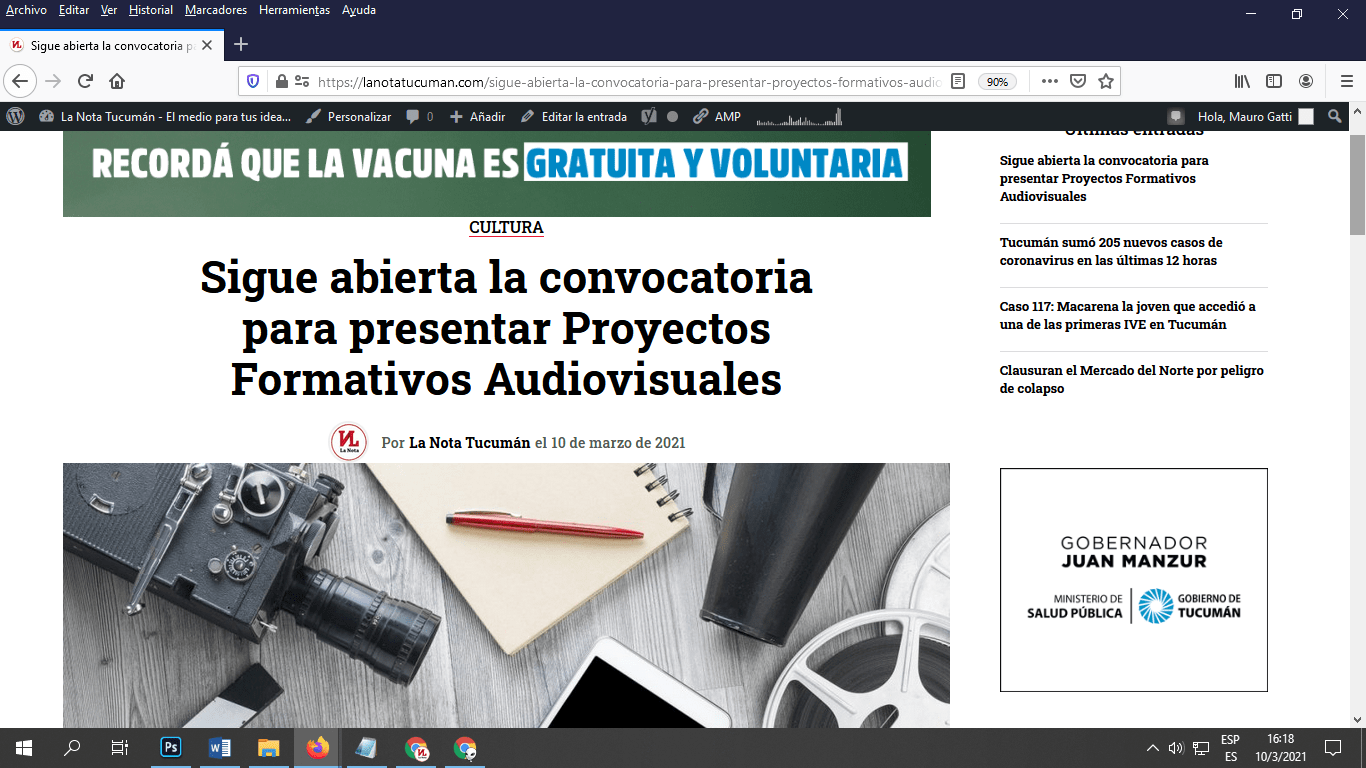Viewport: 1366px width, 768px height.
Task: Open the Firefox Library icon
Action: pos(1242,81)
